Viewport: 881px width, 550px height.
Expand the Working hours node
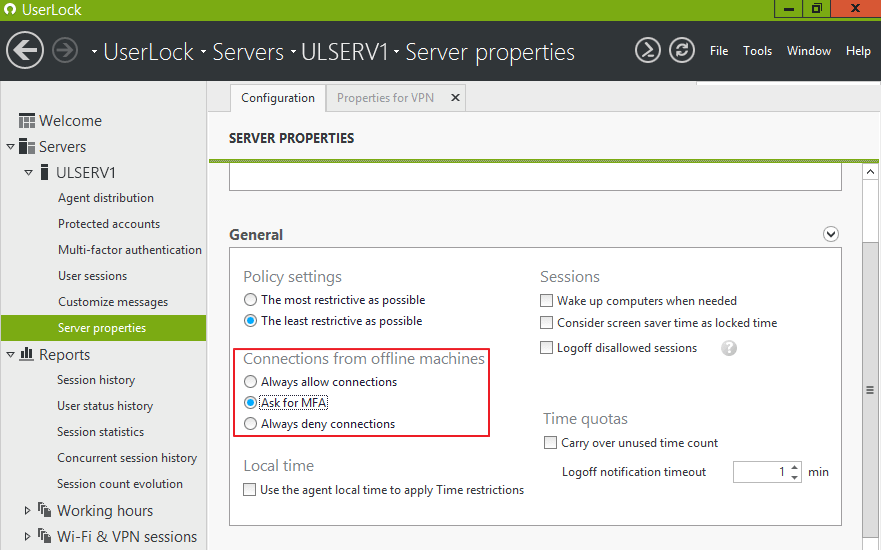pyautogui.click(x=27, y=511)
